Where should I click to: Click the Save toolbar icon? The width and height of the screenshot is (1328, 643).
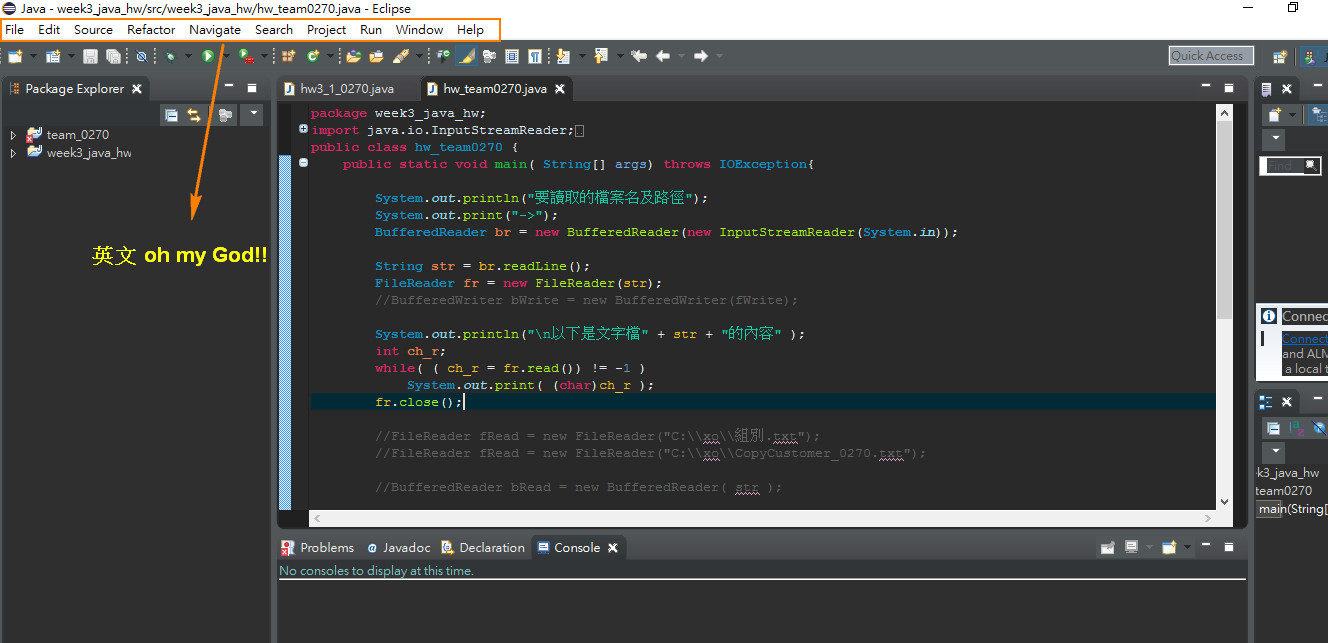click(x=90, y=56)
